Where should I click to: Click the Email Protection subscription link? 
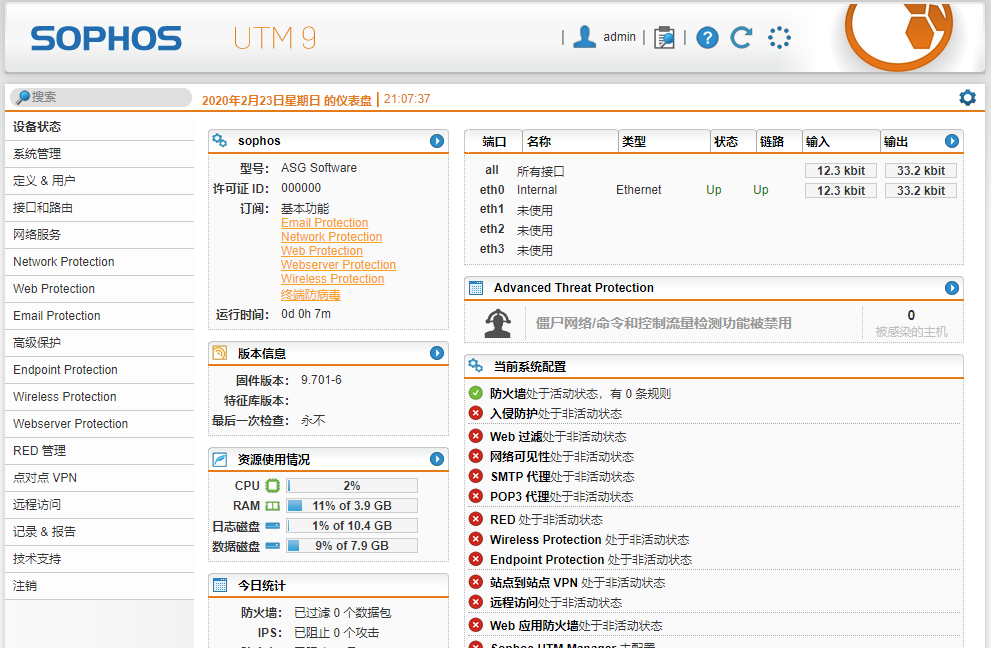[x=324, y=222]
